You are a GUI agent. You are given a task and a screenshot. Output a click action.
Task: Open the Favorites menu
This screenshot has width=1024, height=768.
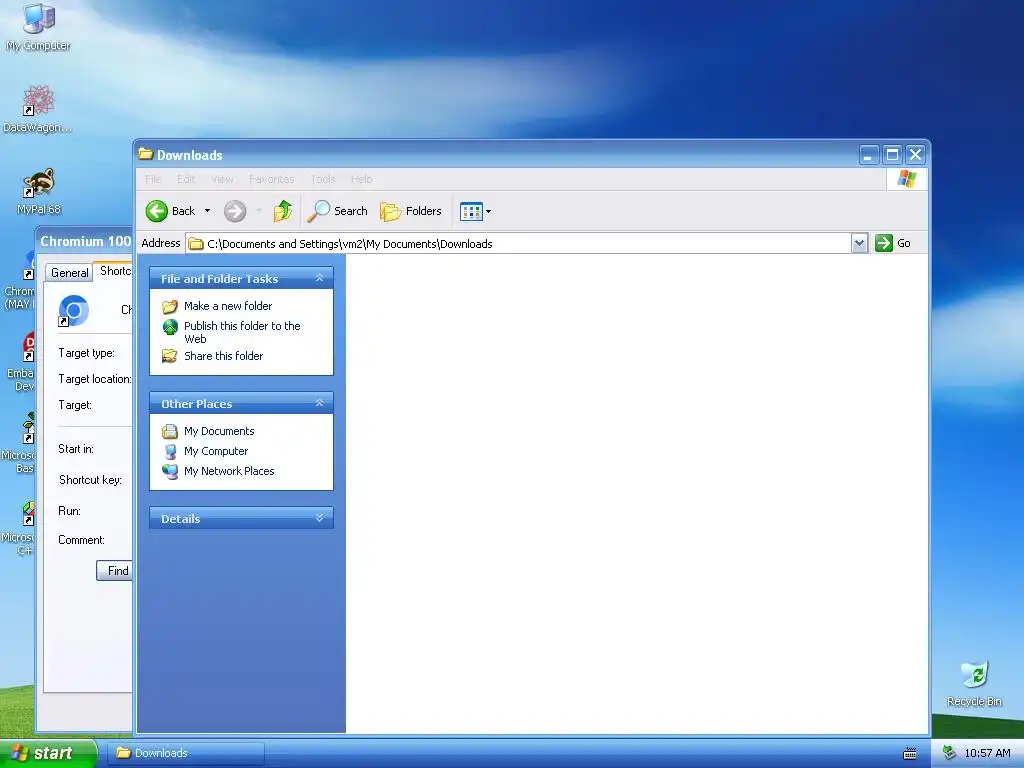272,179
